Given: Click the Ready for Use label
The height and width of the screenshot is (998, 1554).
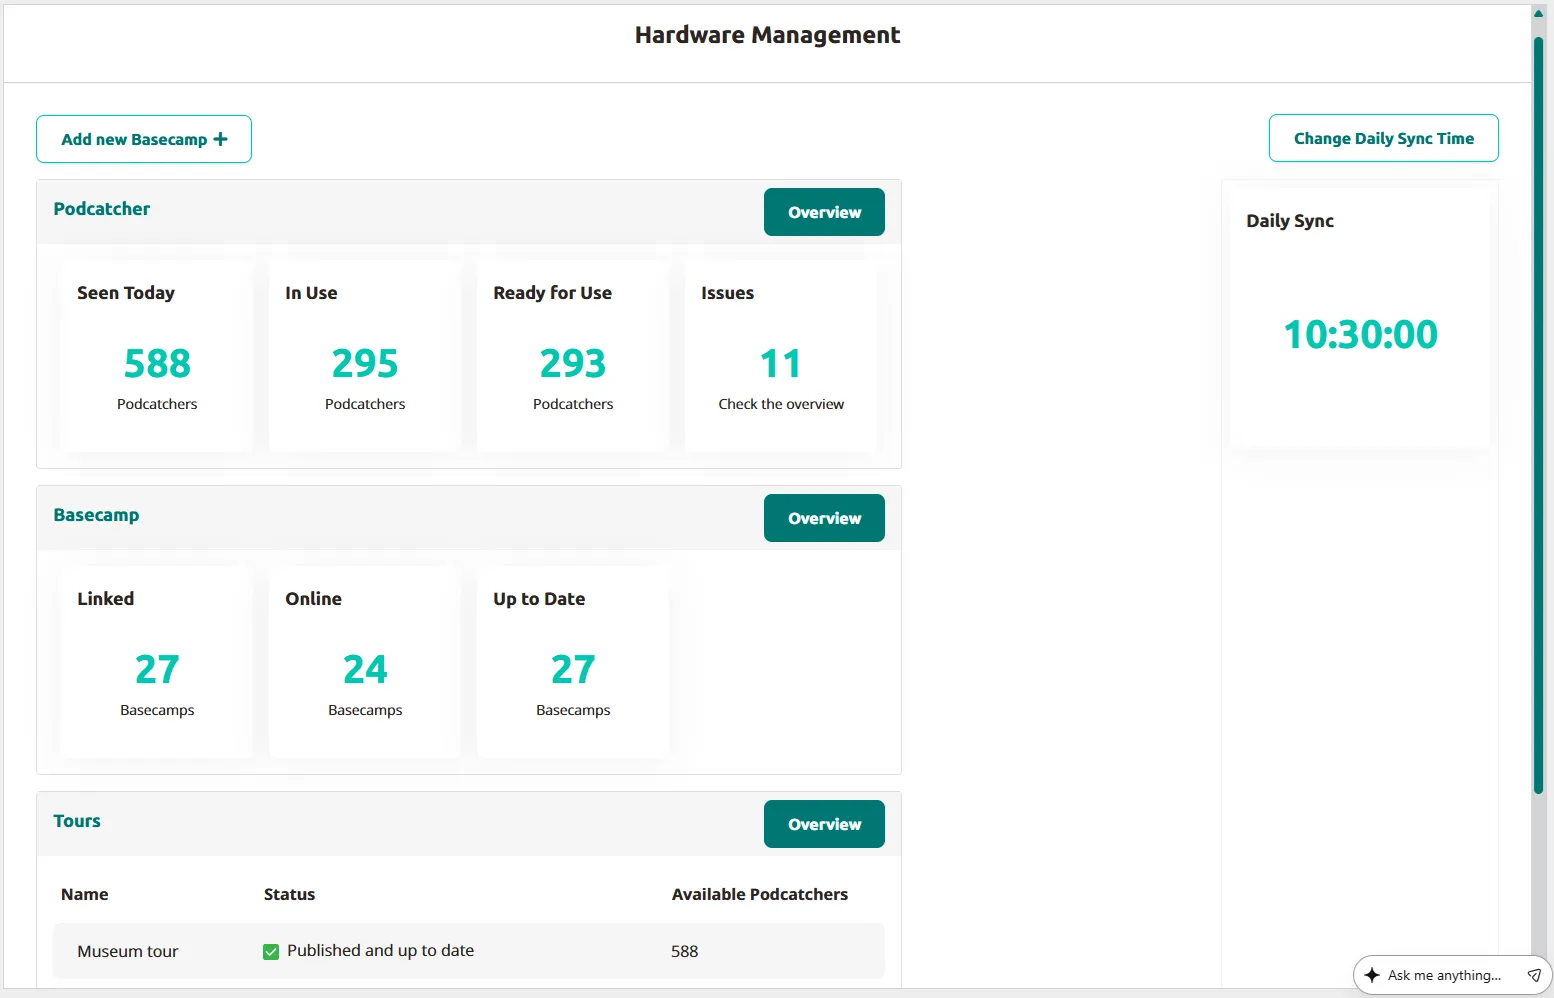Looking at the screenshot, I should point(552,292).
